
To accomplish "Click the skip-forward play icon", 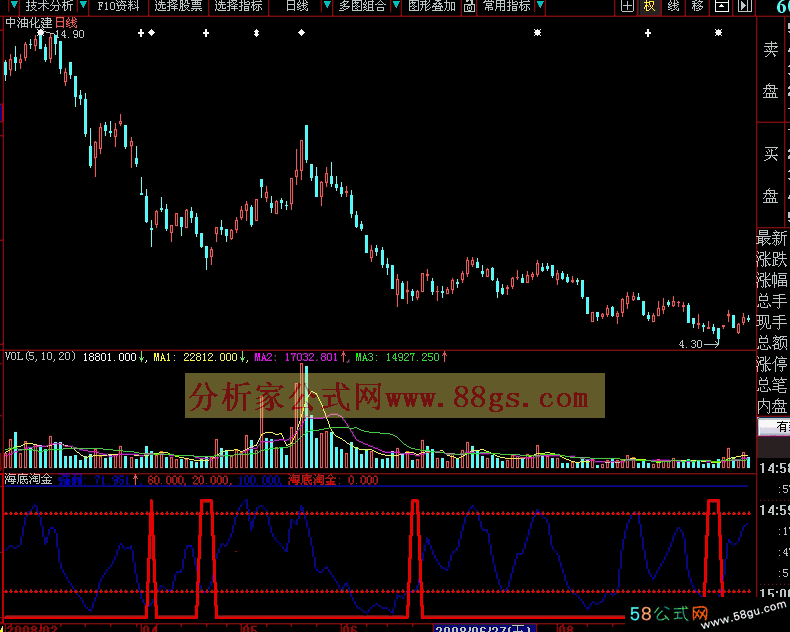I will point(745,6).
